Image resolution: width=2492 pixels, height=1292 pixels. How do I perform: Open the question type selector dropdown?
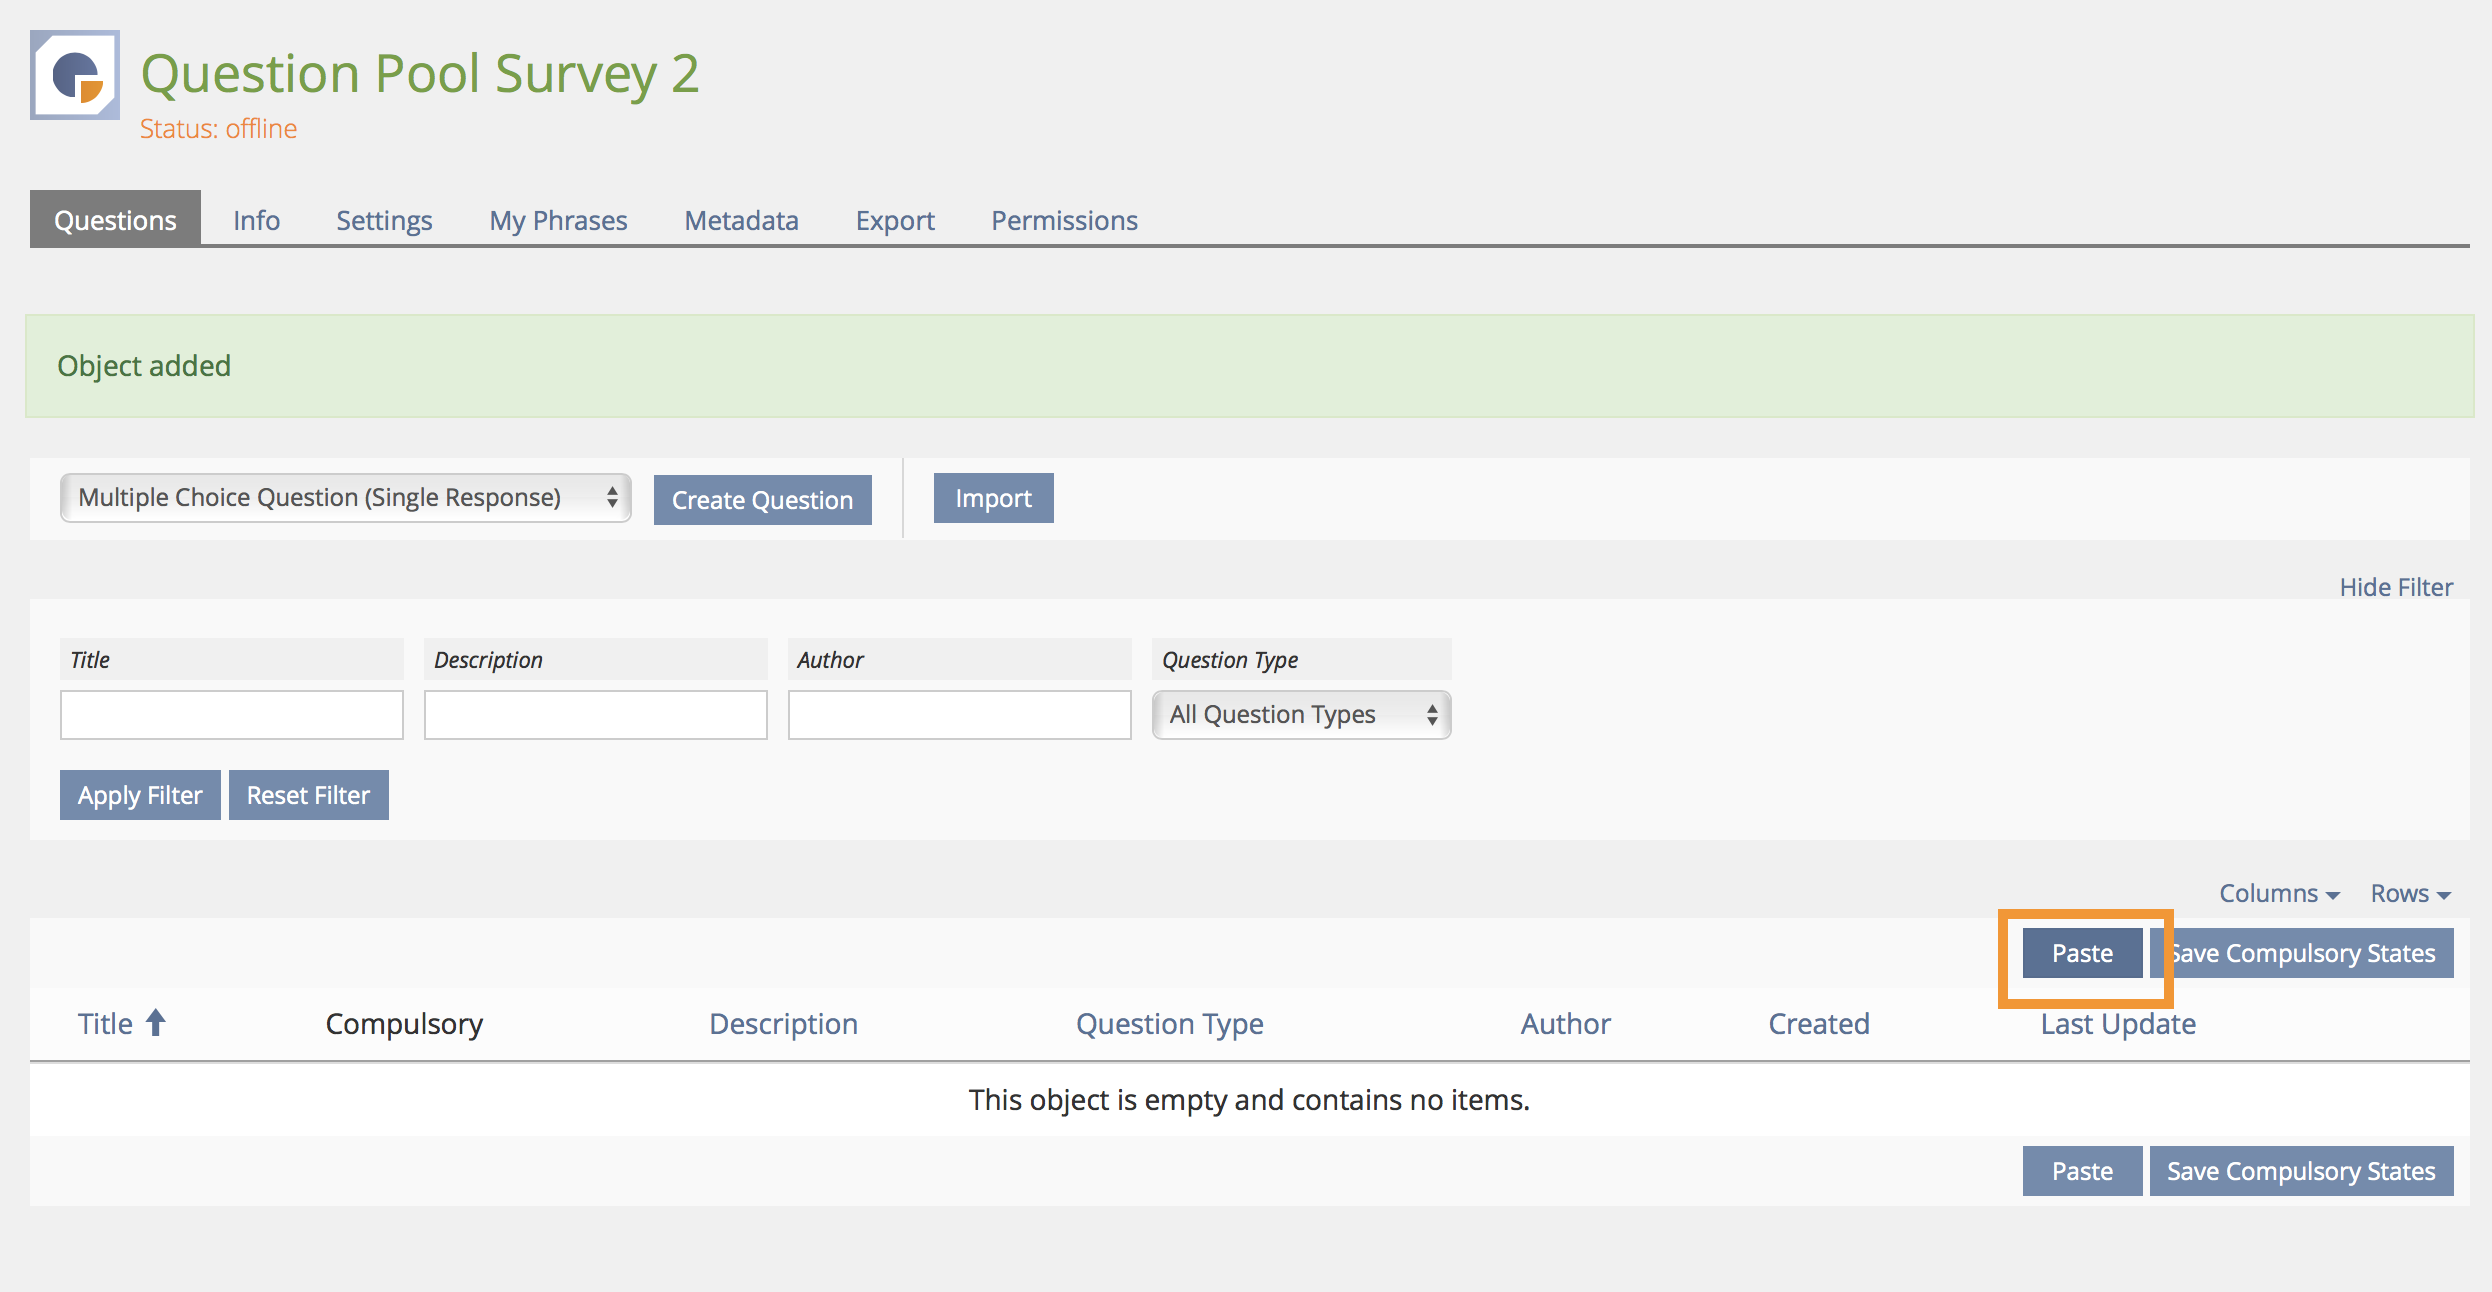click(345, 498)
